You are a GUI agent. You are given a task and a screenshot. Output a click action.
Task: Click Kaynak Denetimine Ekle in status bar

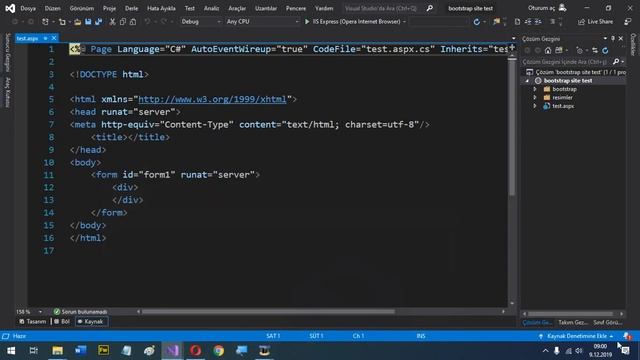click(576, 336)
